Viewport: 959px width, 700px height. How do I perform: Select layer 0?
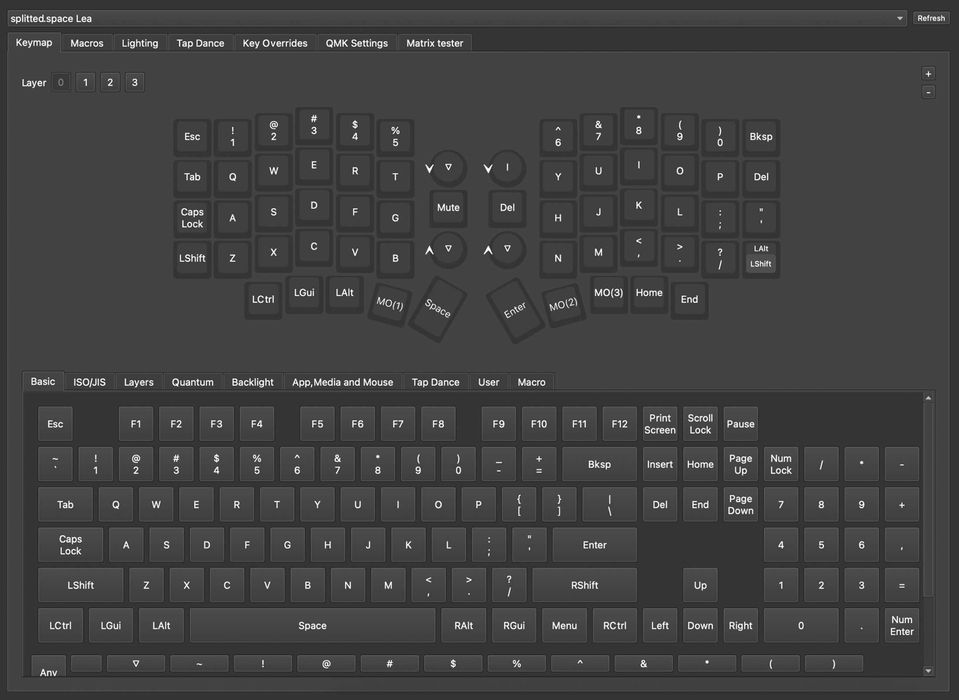click(61, 83)
